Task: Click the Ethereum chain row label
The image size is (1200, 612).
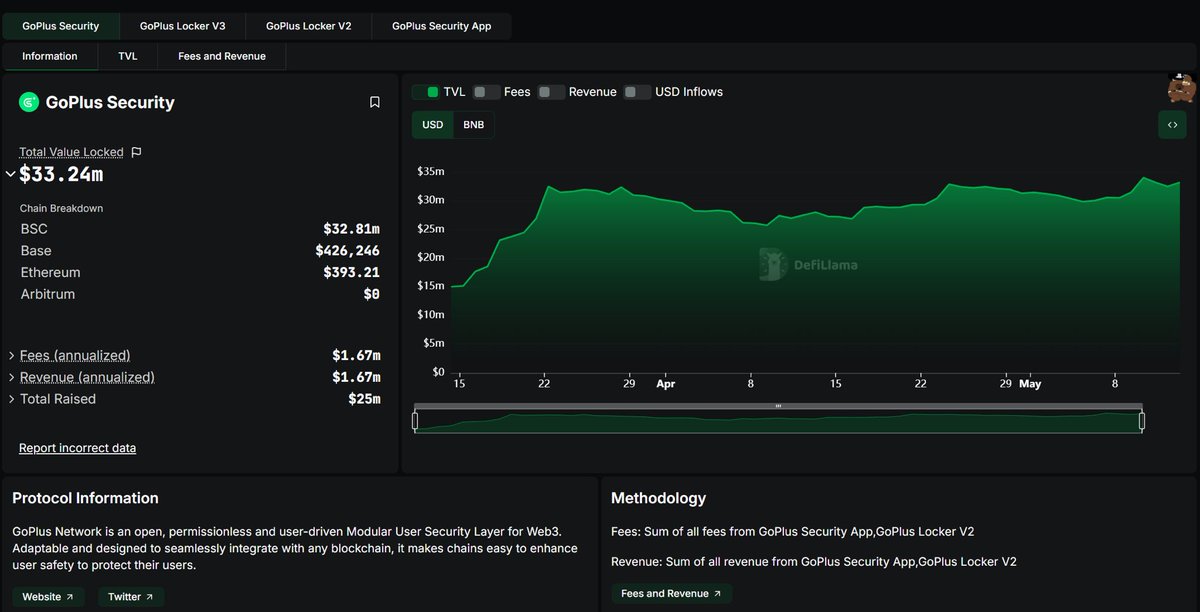Action: tap(50, 273)
